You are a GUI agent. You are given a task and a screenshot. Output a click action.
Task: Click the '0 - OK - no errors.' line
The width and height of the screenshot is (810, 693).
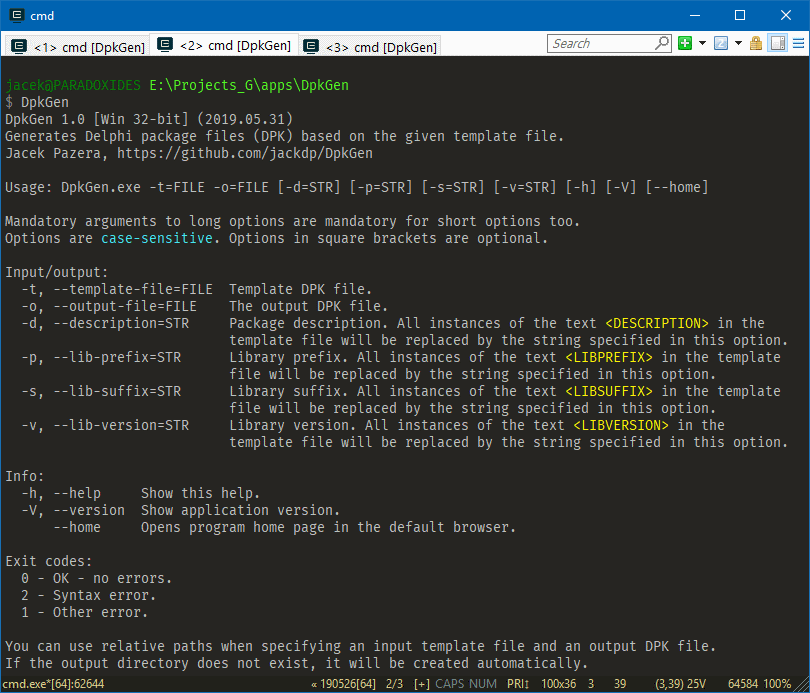click(97, 578)
